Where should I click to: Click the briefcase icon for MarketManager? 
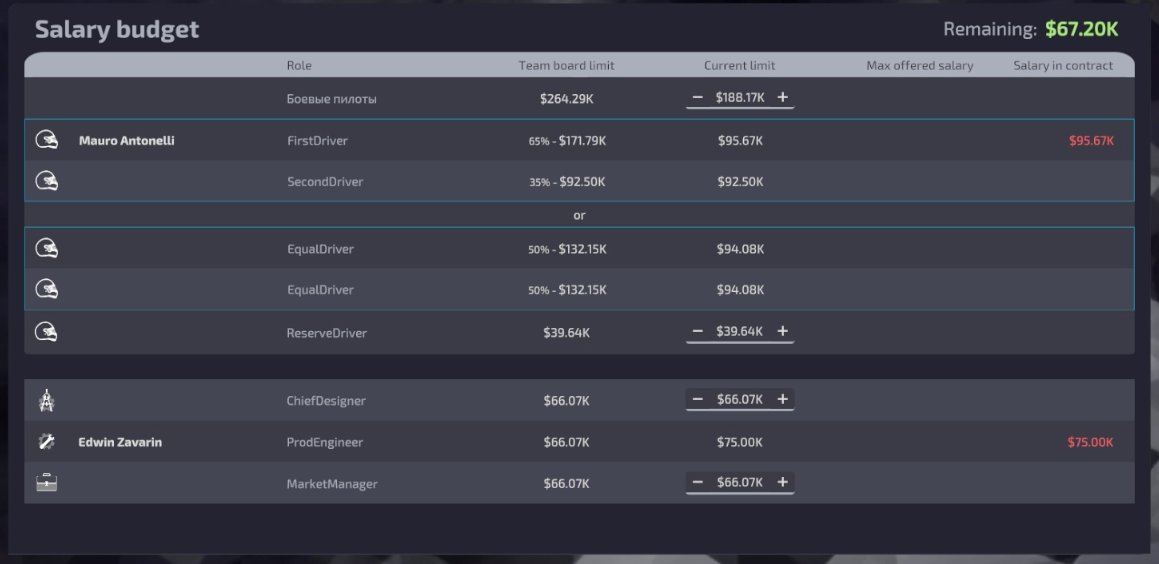47,483
